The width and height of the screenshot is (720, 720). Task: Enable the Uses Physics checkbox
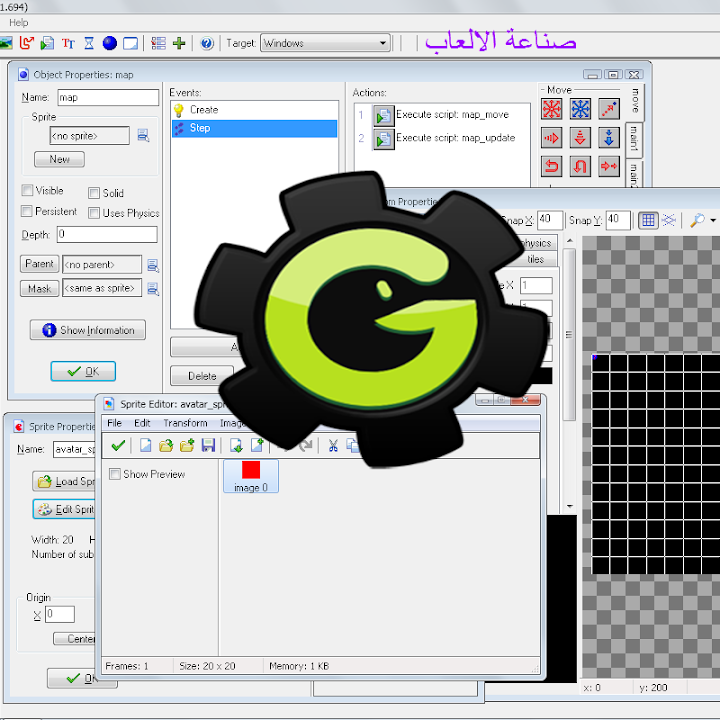(x=94, y=213)
